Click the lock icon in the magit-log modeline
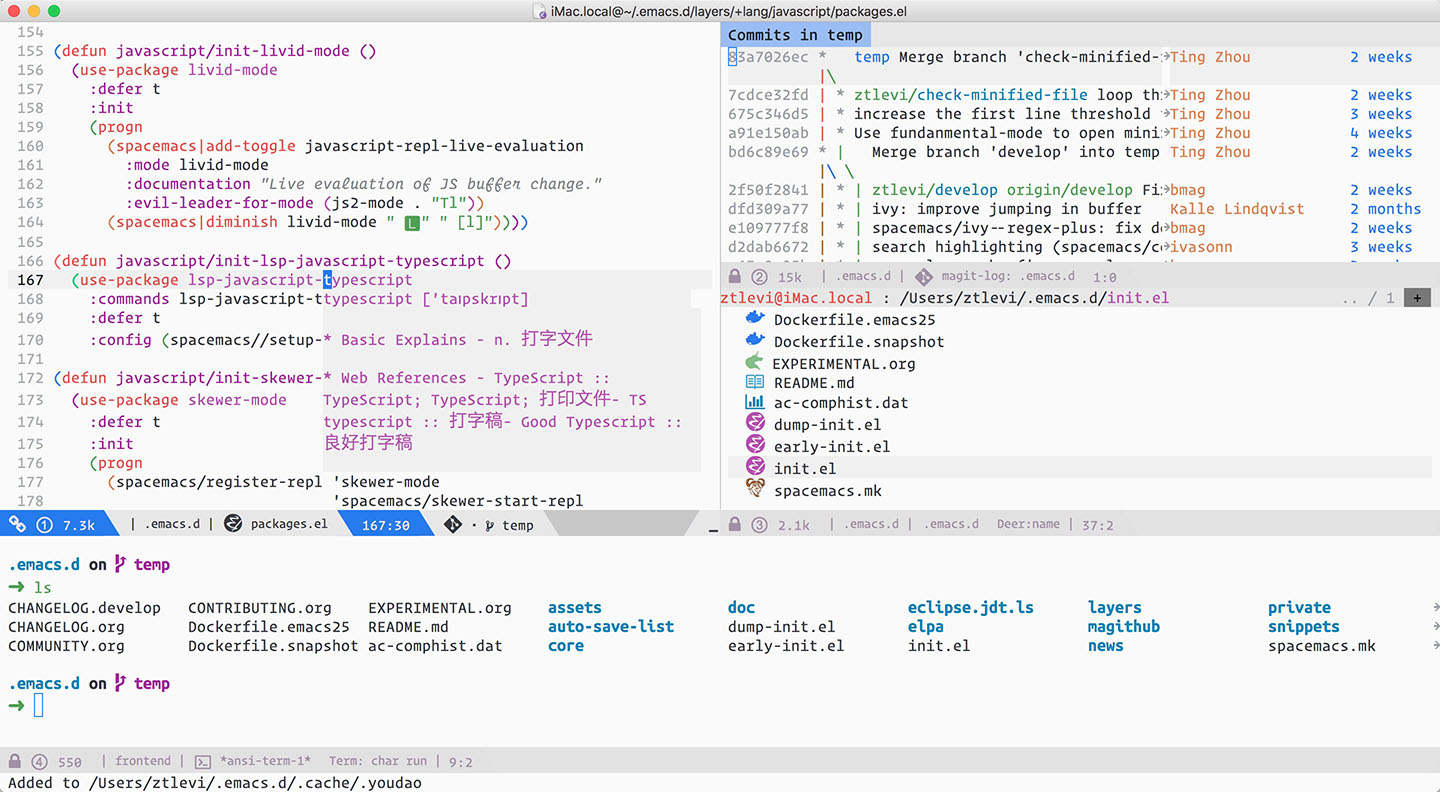The width and height of the screenshot is (1440, 792). pos(735,276)
